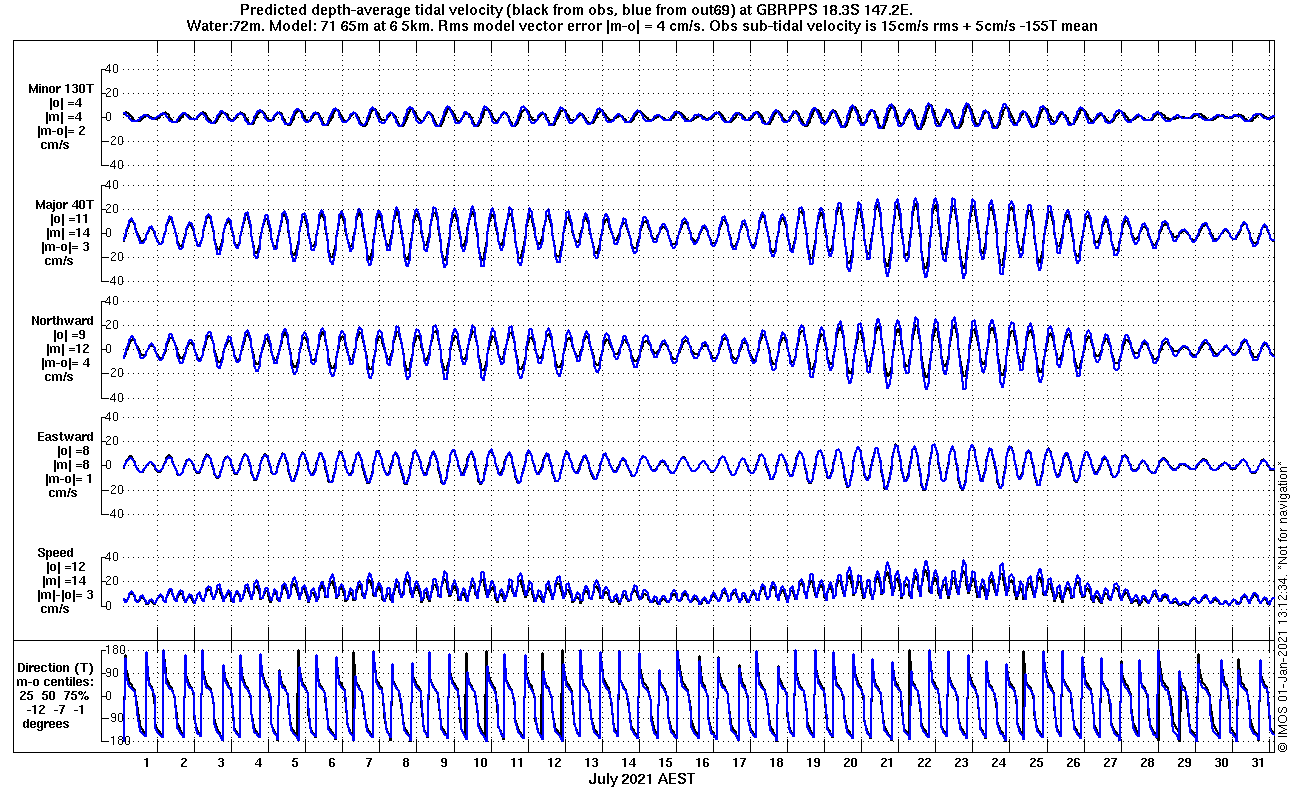
Task: Click the 'July 2021 AEST' axis title
Action: click(641, 779)
